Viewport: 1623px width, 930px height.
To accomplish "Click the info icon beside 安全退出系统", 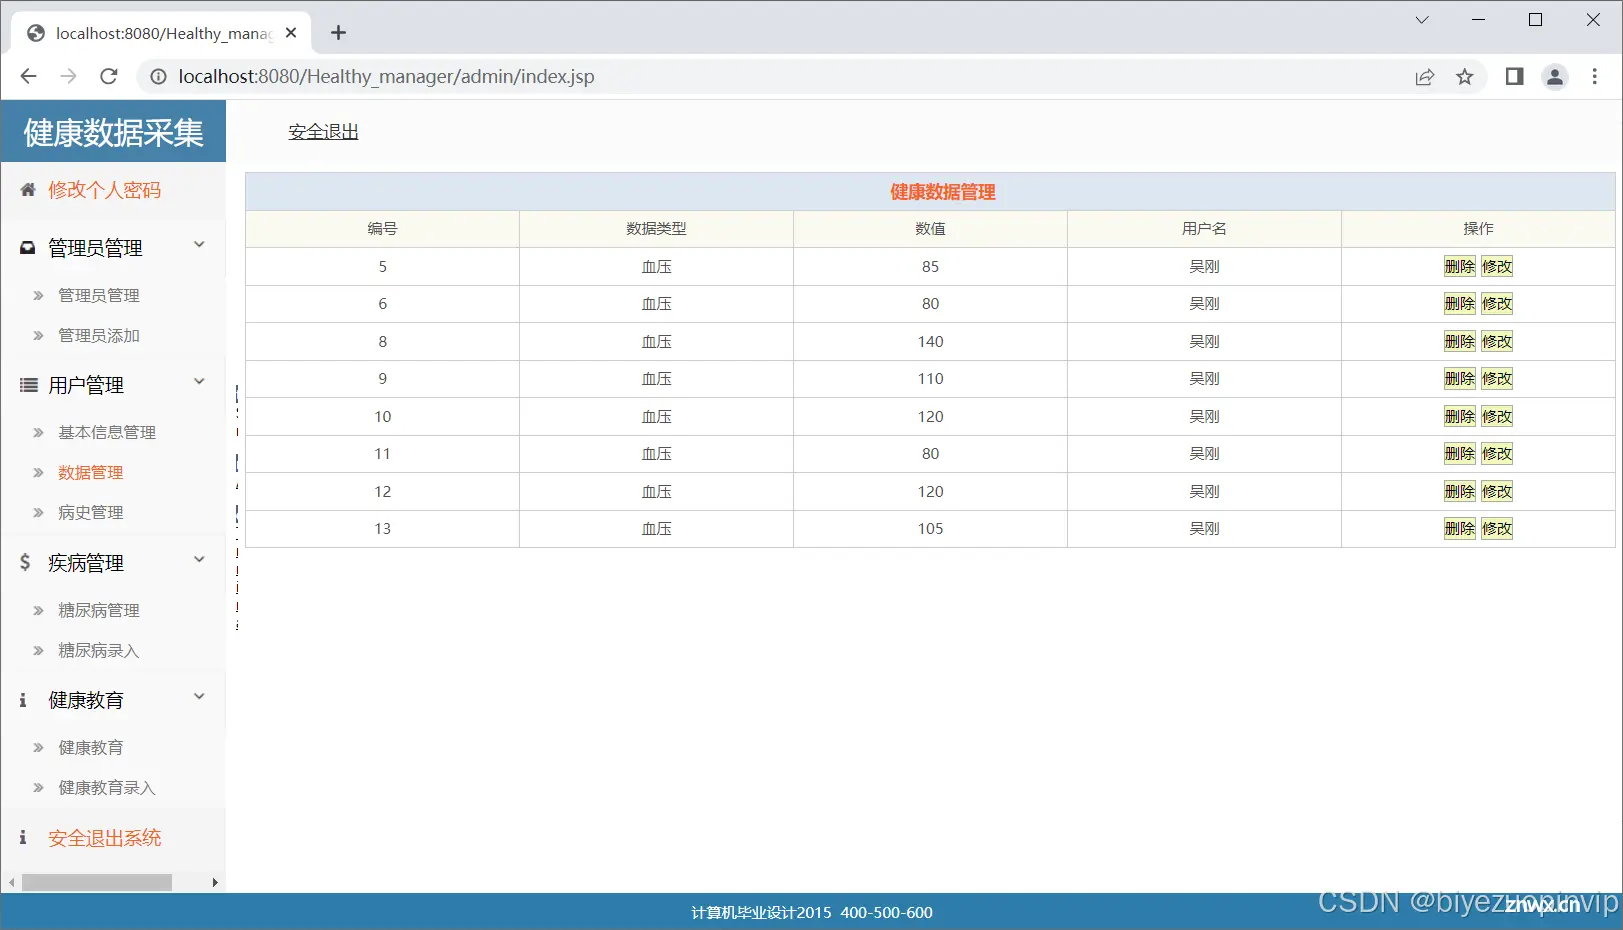I will tap(23, 837).
